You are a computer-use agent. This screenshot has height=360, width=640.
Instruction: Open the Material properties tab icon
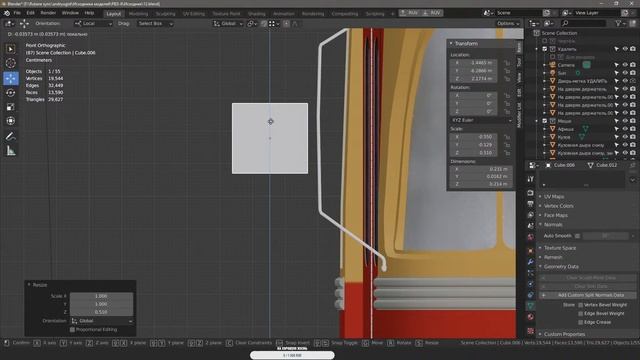pos(530,317)
